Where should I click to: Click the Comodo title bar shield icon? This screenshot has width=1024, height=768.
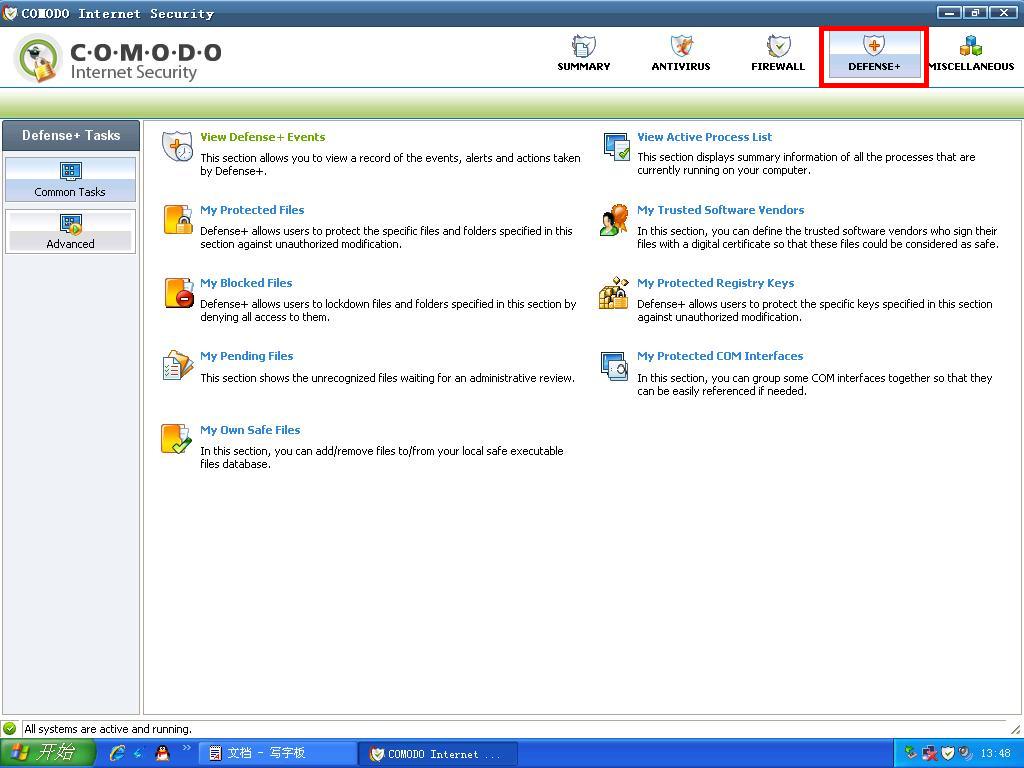[10, 13]
